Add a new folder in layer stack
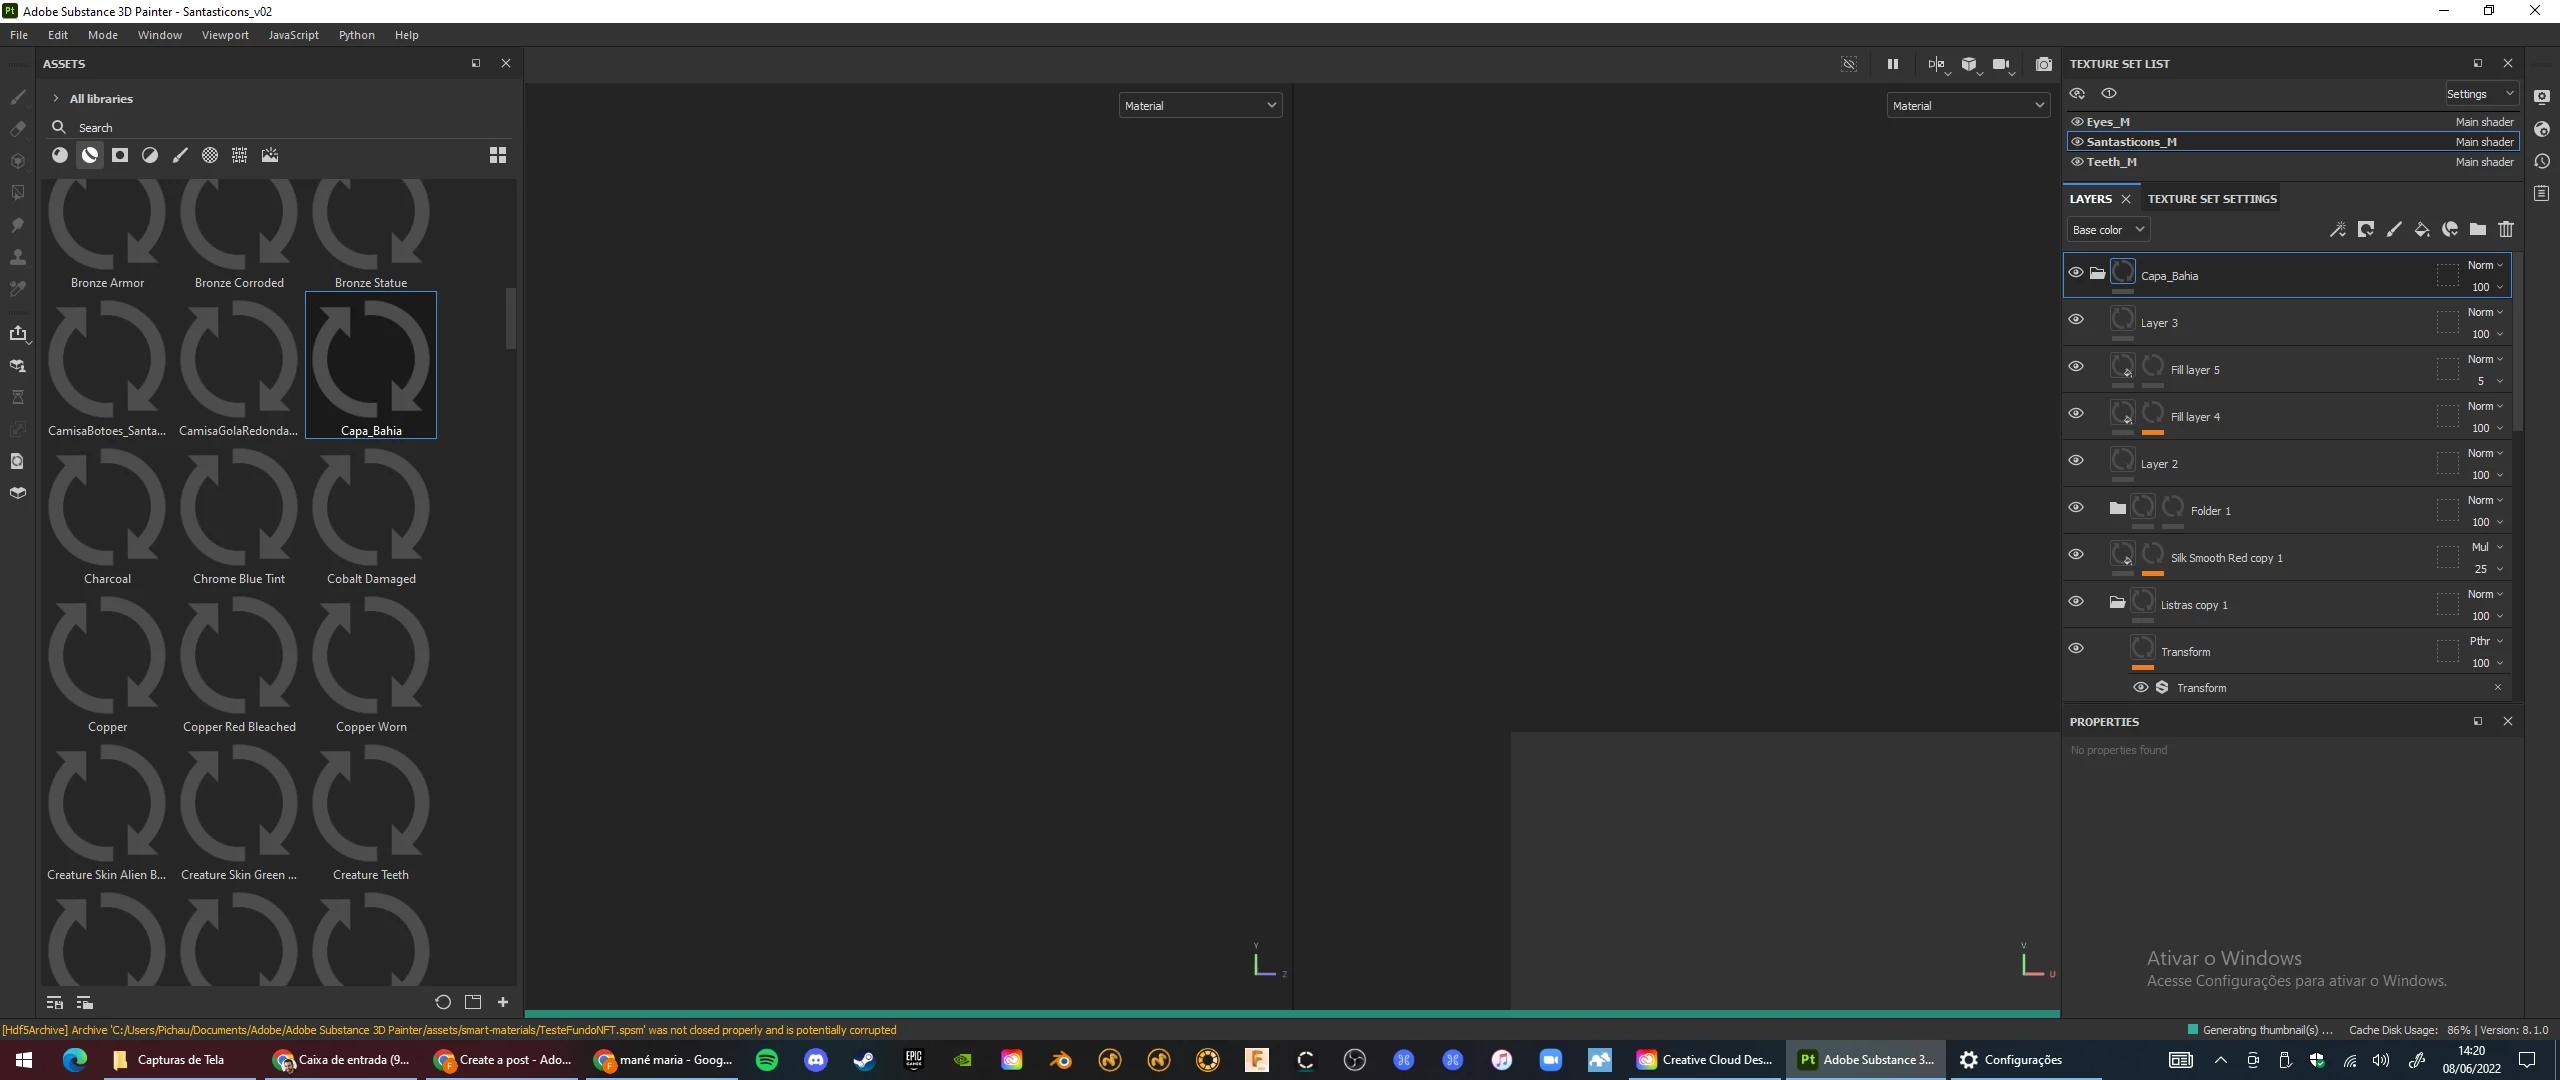 click(x=2477, y=230)
